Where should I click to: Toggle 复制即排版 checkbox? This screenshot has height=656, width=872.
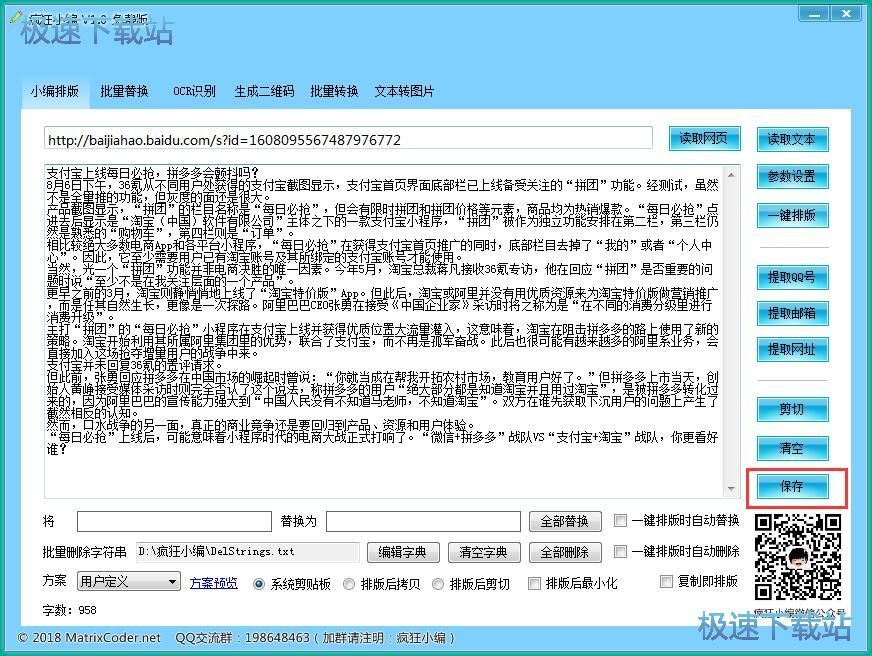pyautogui.click(x=666, y=582)
